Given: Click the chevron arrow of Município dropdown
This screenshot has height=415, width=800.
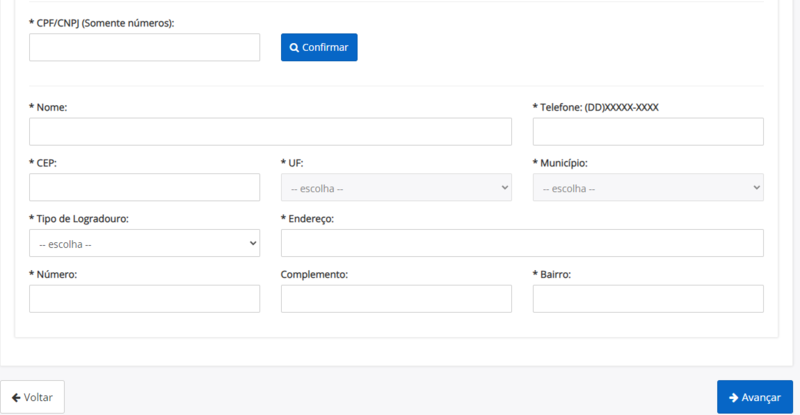Looking at the screenshot, I should pos(757,187).
